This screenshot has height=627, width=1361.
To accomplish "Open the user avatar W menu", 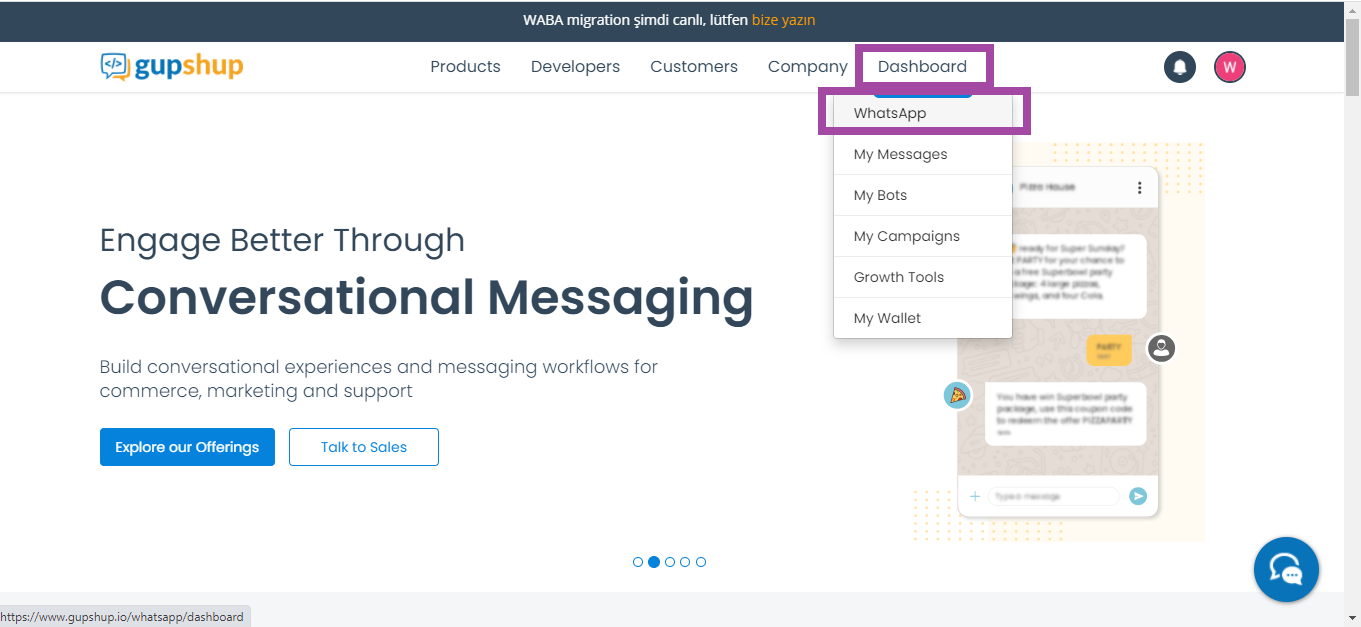I will tap(1230, 67).
